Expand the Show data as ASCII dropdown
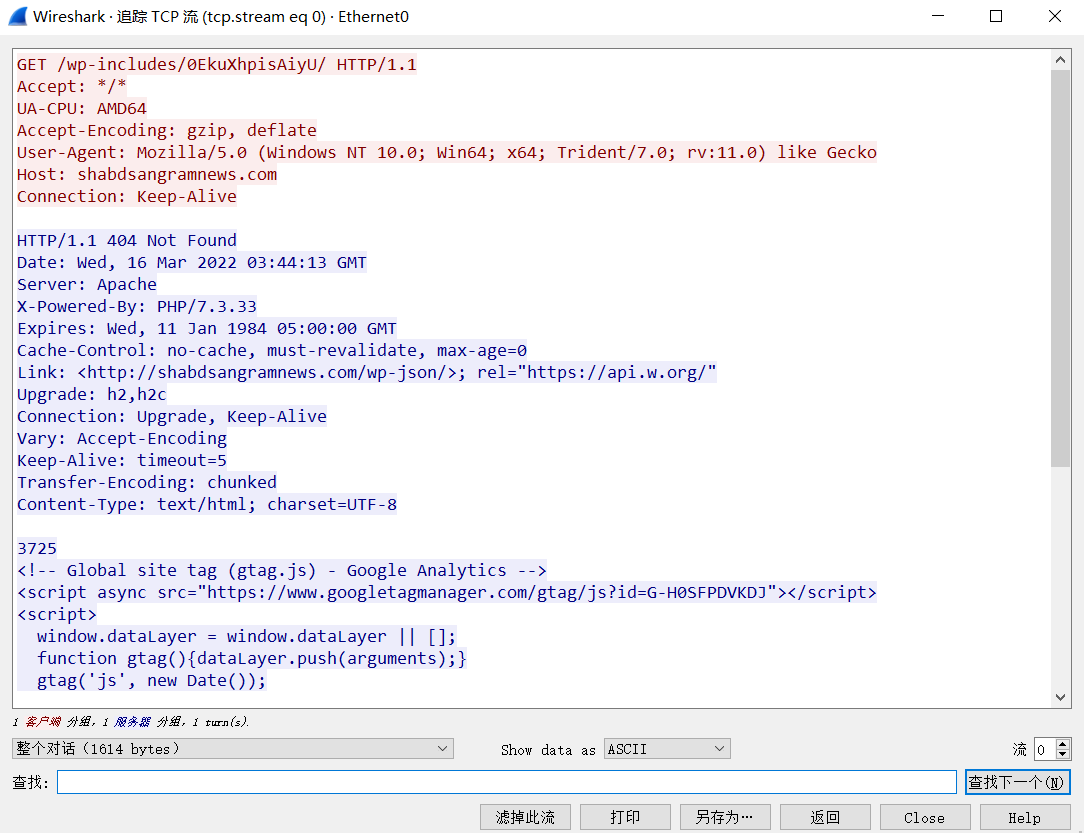 667,749
